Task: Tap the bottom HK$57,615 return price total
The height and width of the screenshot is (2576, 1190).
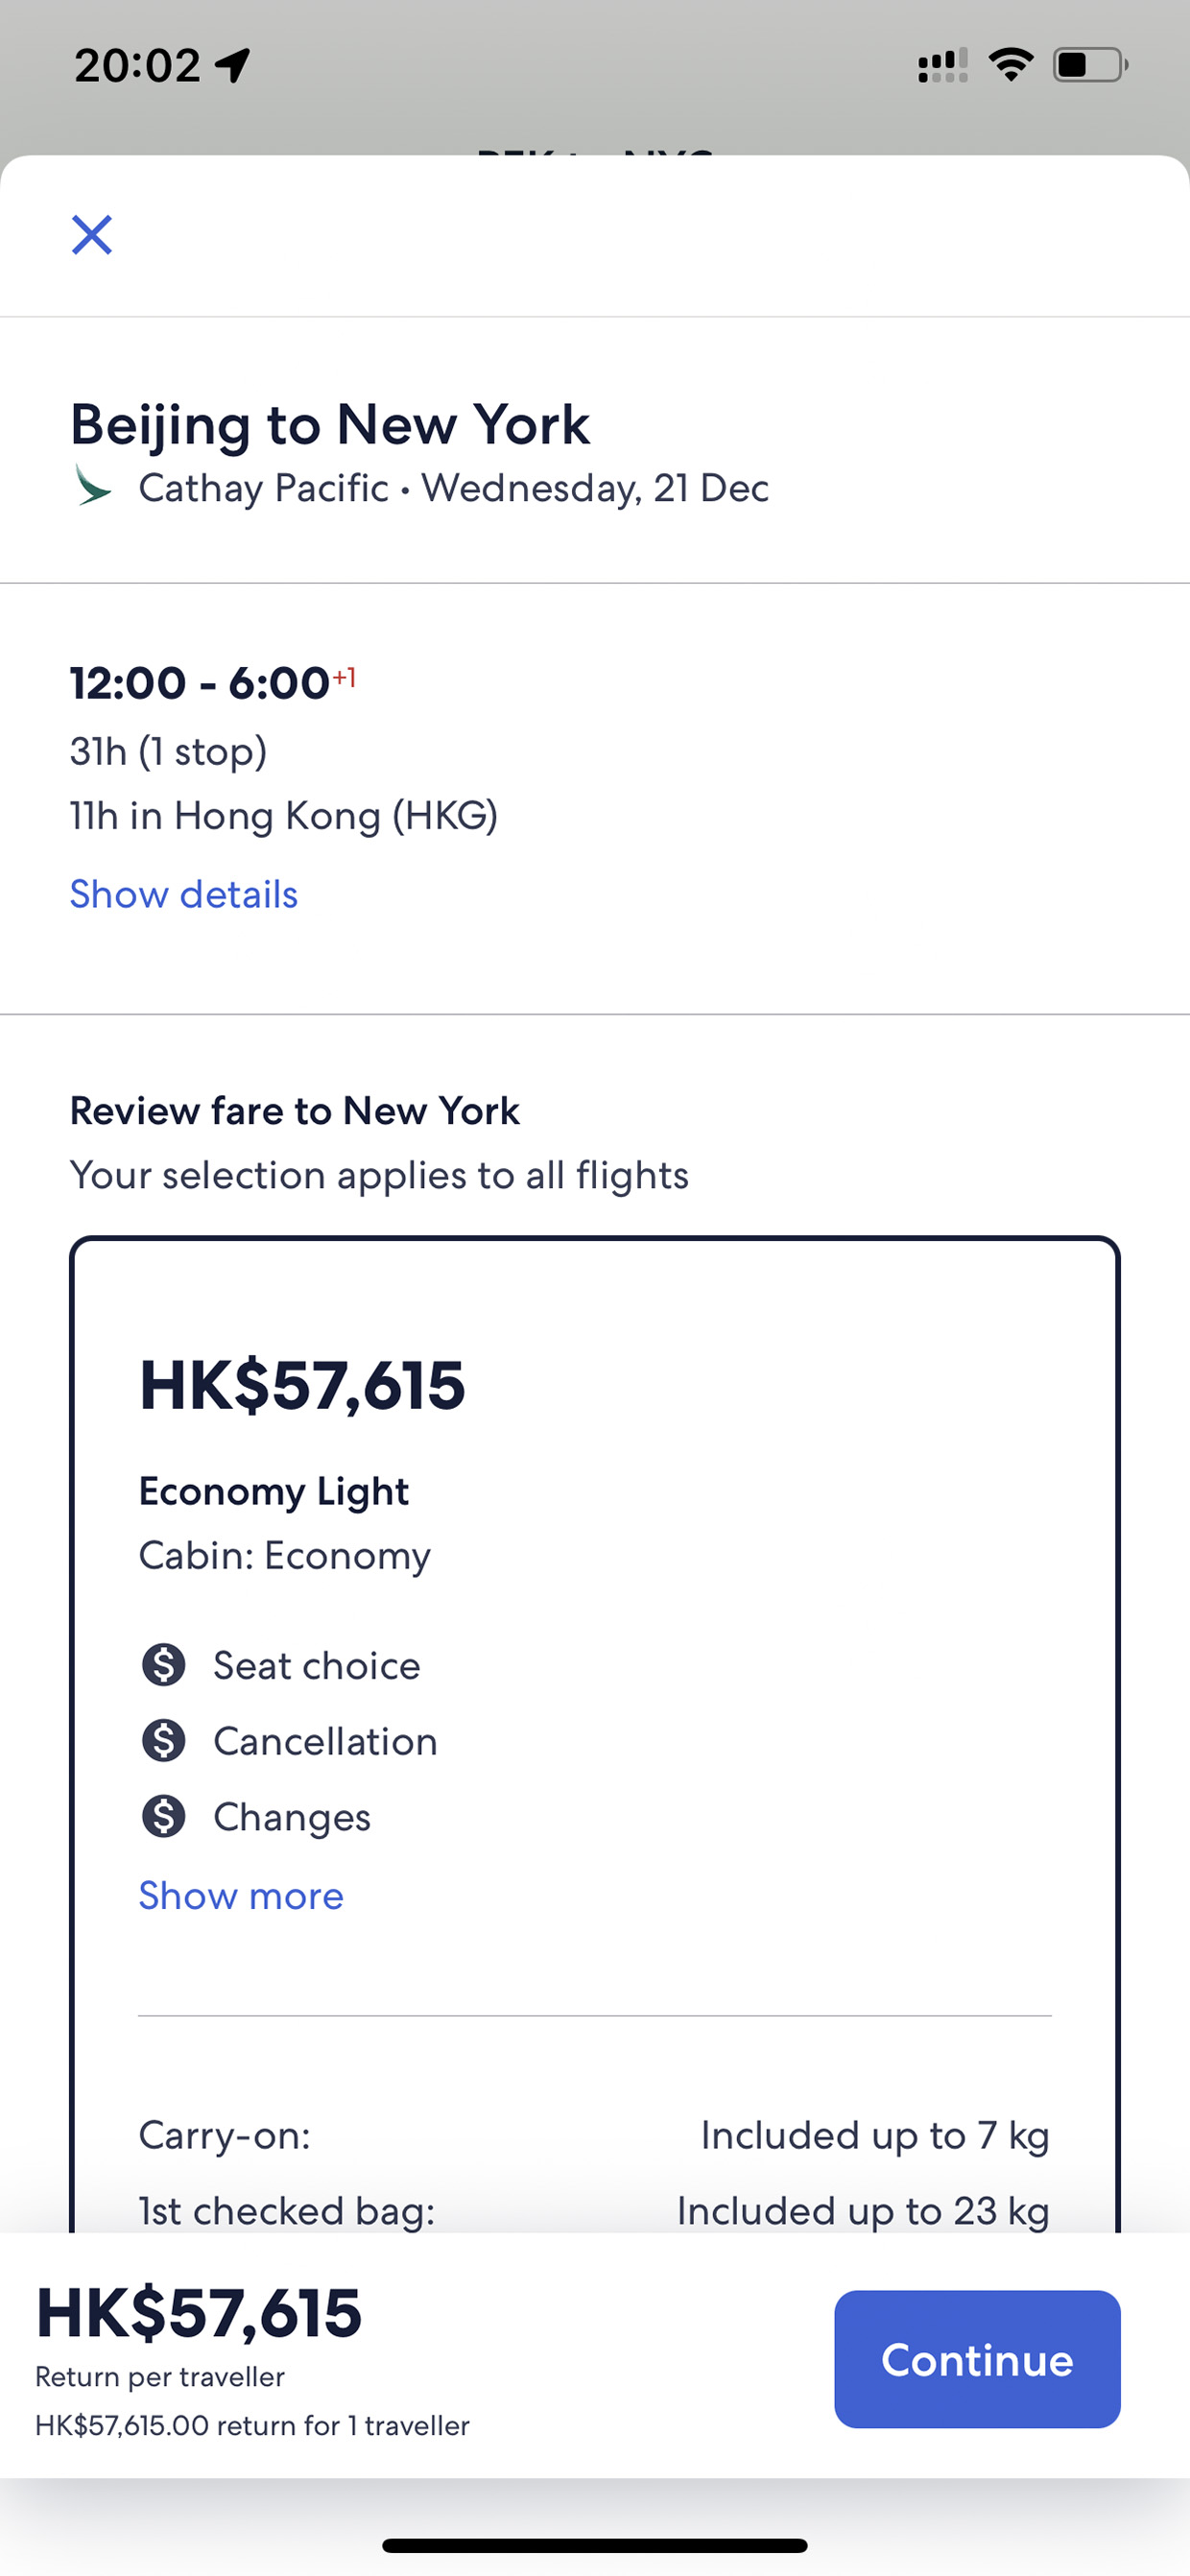Action: click(199, 2313)
